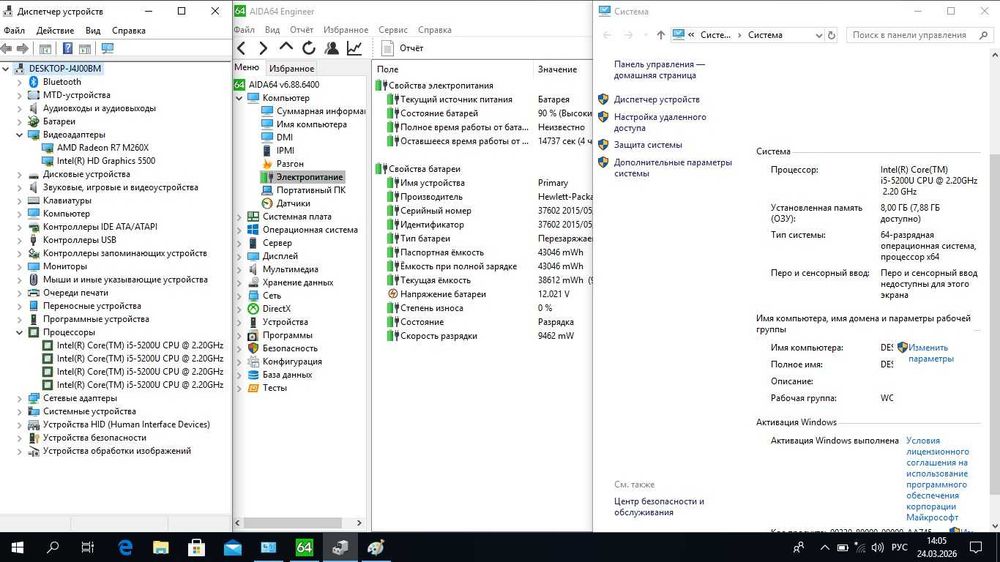Open Действие menu in Device Manager
Image resolution: width=1000 pixels, height=562 pixels.
point(55,31)
